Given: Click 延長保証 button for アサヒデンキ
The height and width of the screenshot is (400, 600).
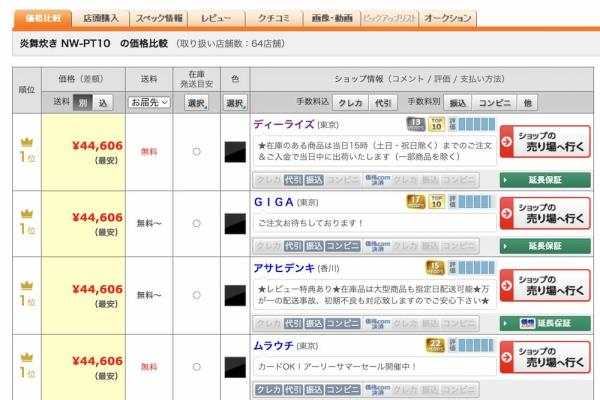Looking at the screenshot, I should point(545,323).
